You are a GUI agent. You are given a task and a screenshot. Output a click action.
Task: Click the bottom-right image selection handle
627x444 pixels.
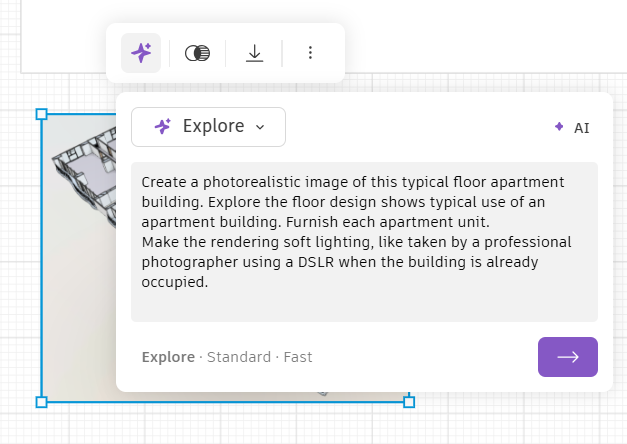[409, 402]
